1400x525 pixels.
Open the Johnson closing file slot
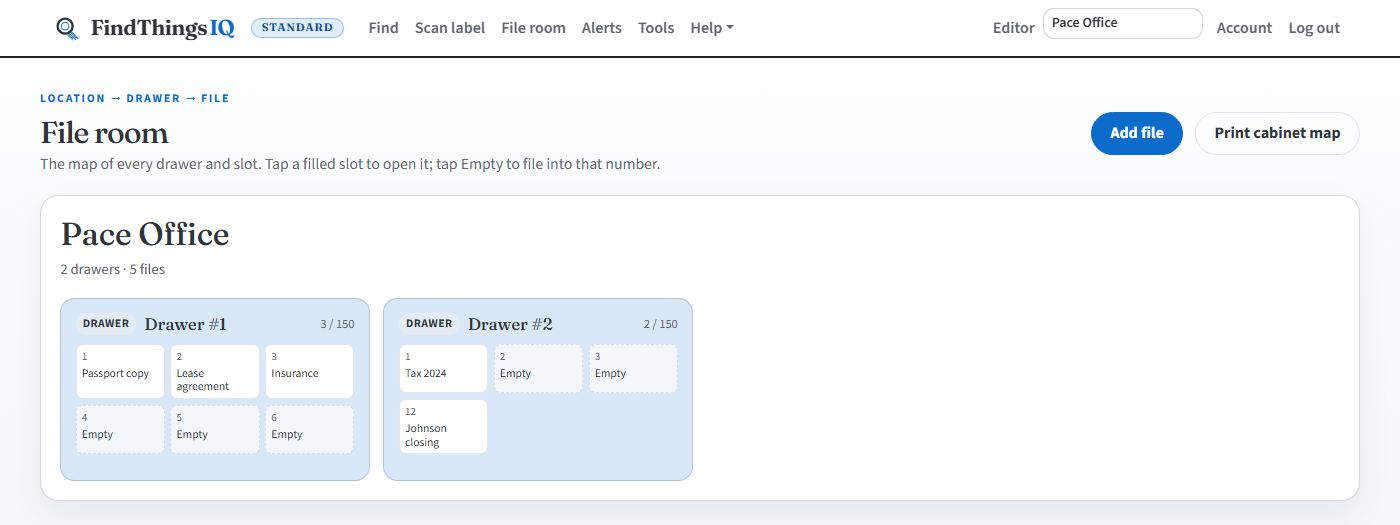443,426
